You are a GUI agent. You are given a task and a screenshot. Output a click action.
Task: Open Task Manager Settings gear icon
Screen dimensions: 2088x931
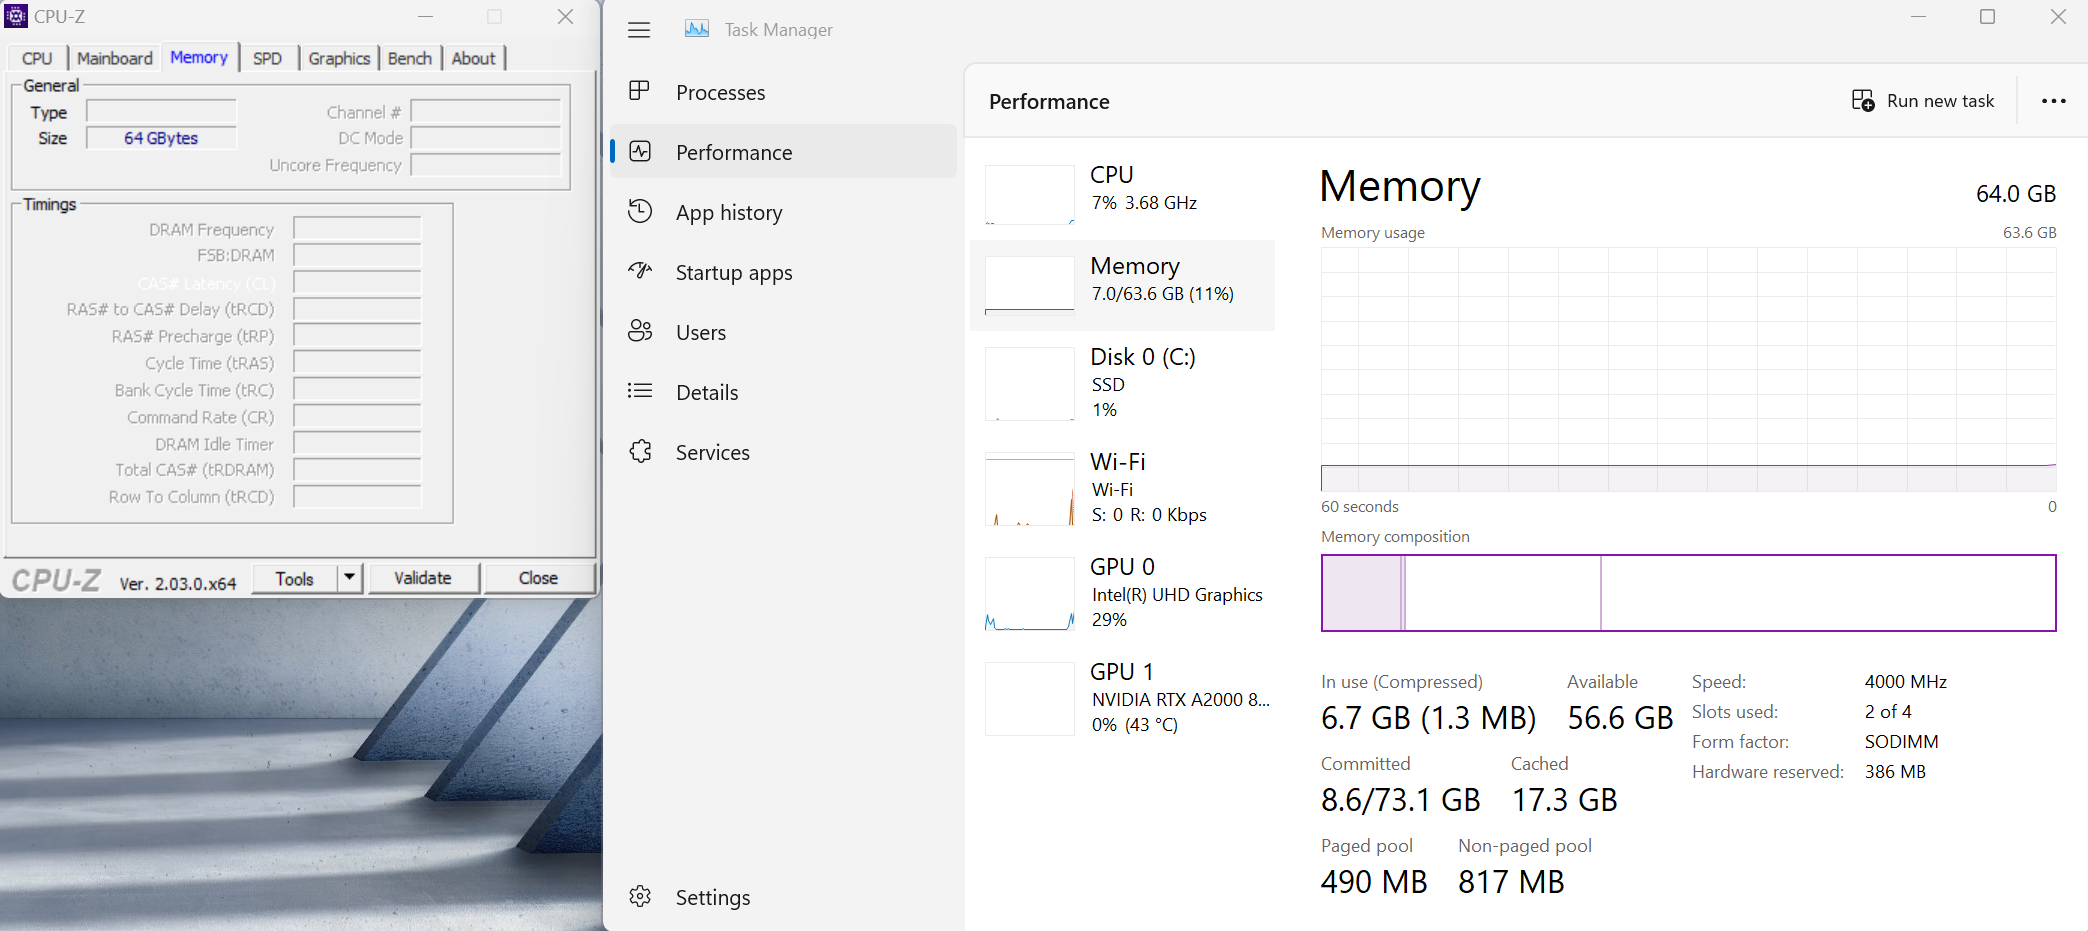point(640,897)
